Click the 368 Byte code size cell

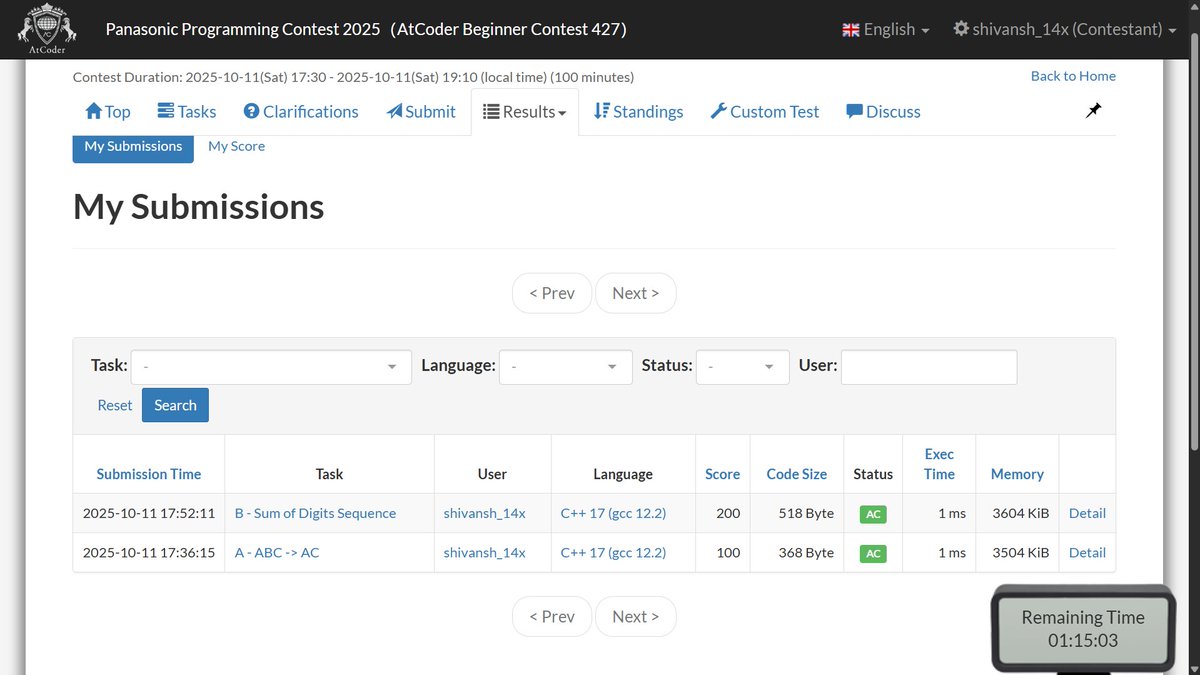pyautogui.click(x=806, y=552)
